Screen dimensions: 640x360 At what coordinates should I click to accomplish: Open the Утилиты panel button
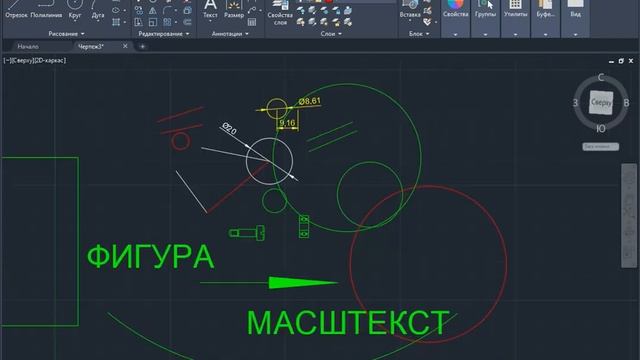tap(516, 9)
